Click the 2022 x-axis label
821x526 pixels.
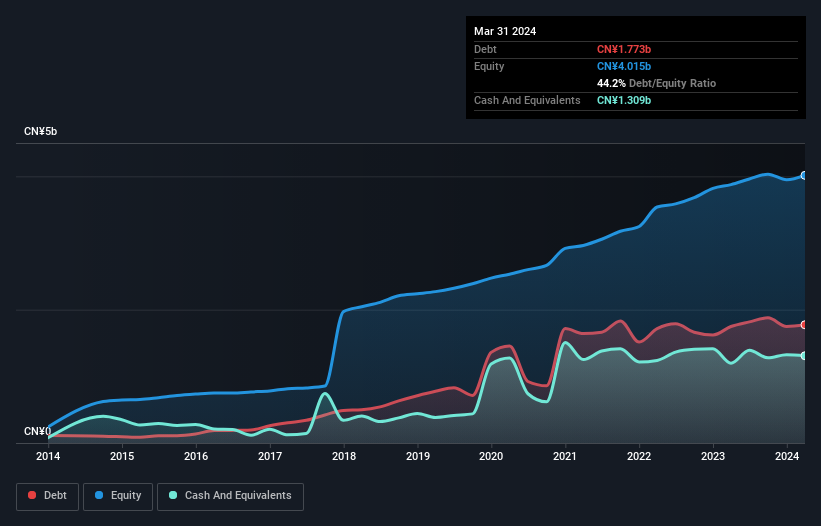639,456
